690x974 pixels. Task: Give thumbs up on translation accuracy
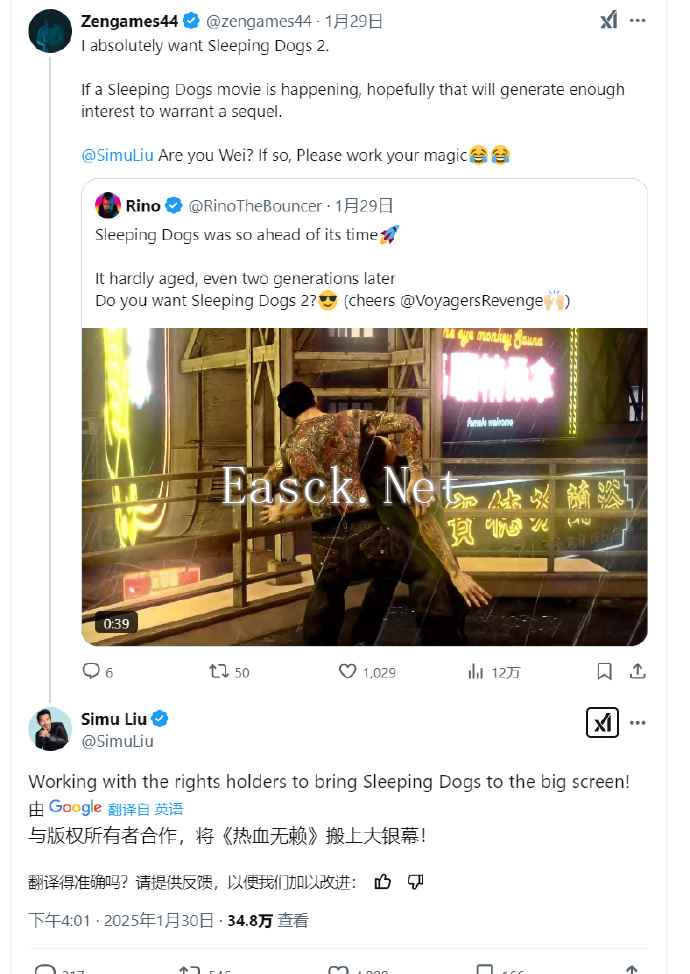pos(383,881)
